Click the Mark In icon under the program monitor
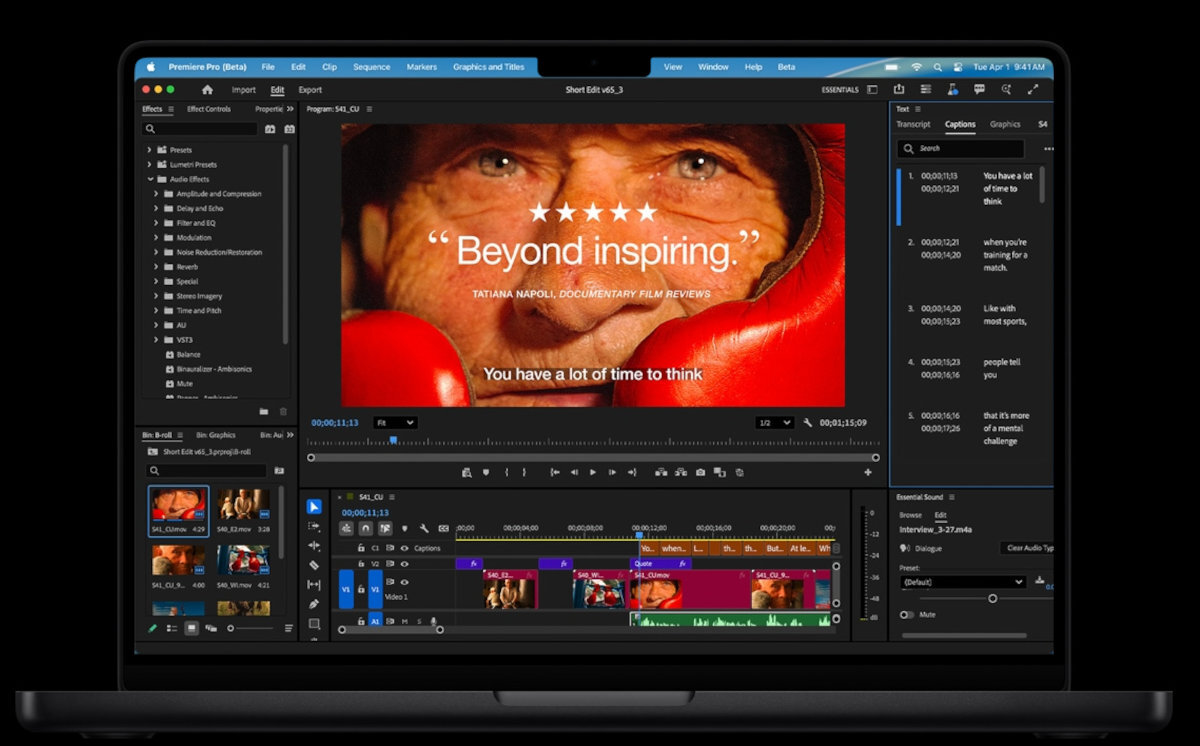The height and width of the screenshot is (746, 1200). (505, 471)
